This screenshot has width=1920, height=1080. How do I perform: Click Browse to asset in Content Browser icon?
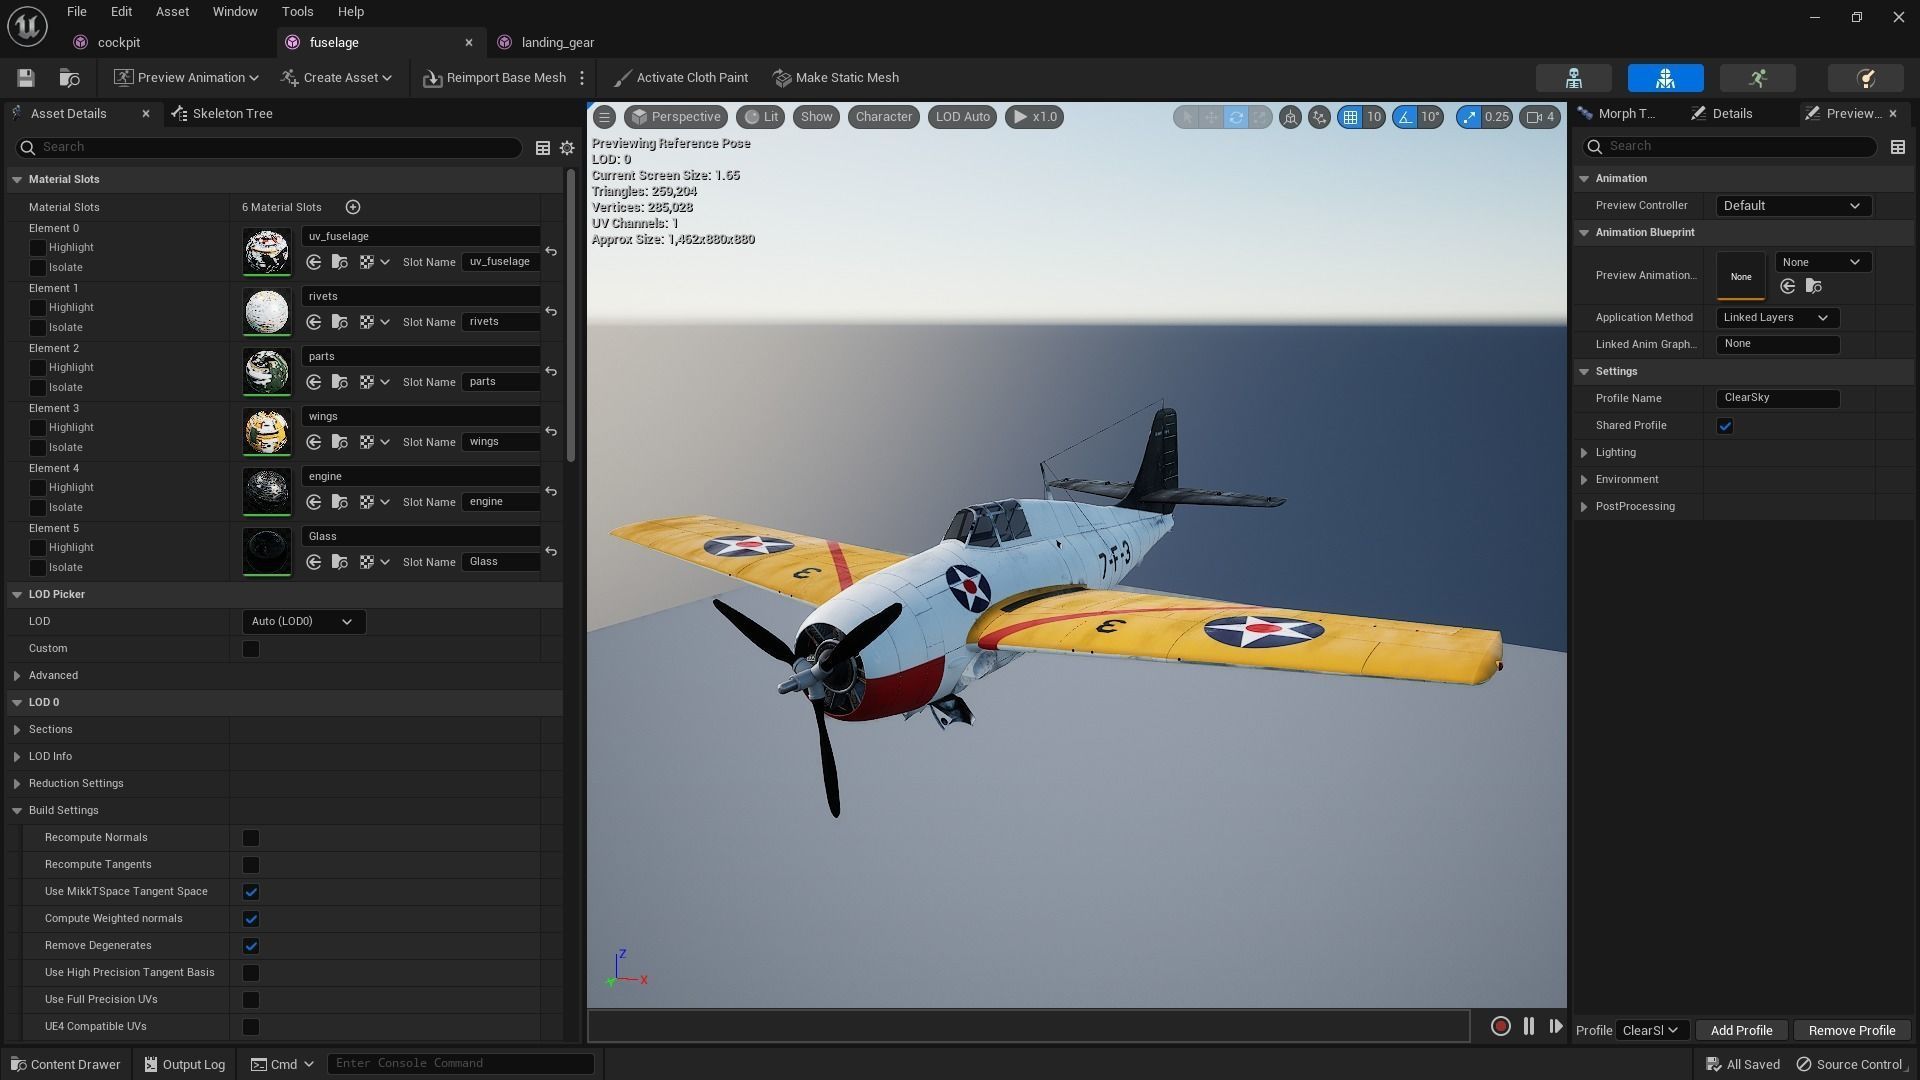coord(69,78)
